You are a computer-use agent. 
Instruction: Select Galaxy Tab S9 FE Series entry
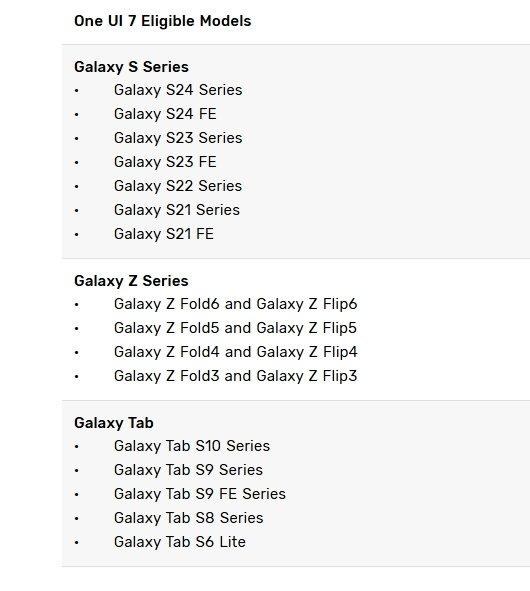pos(200,494)
